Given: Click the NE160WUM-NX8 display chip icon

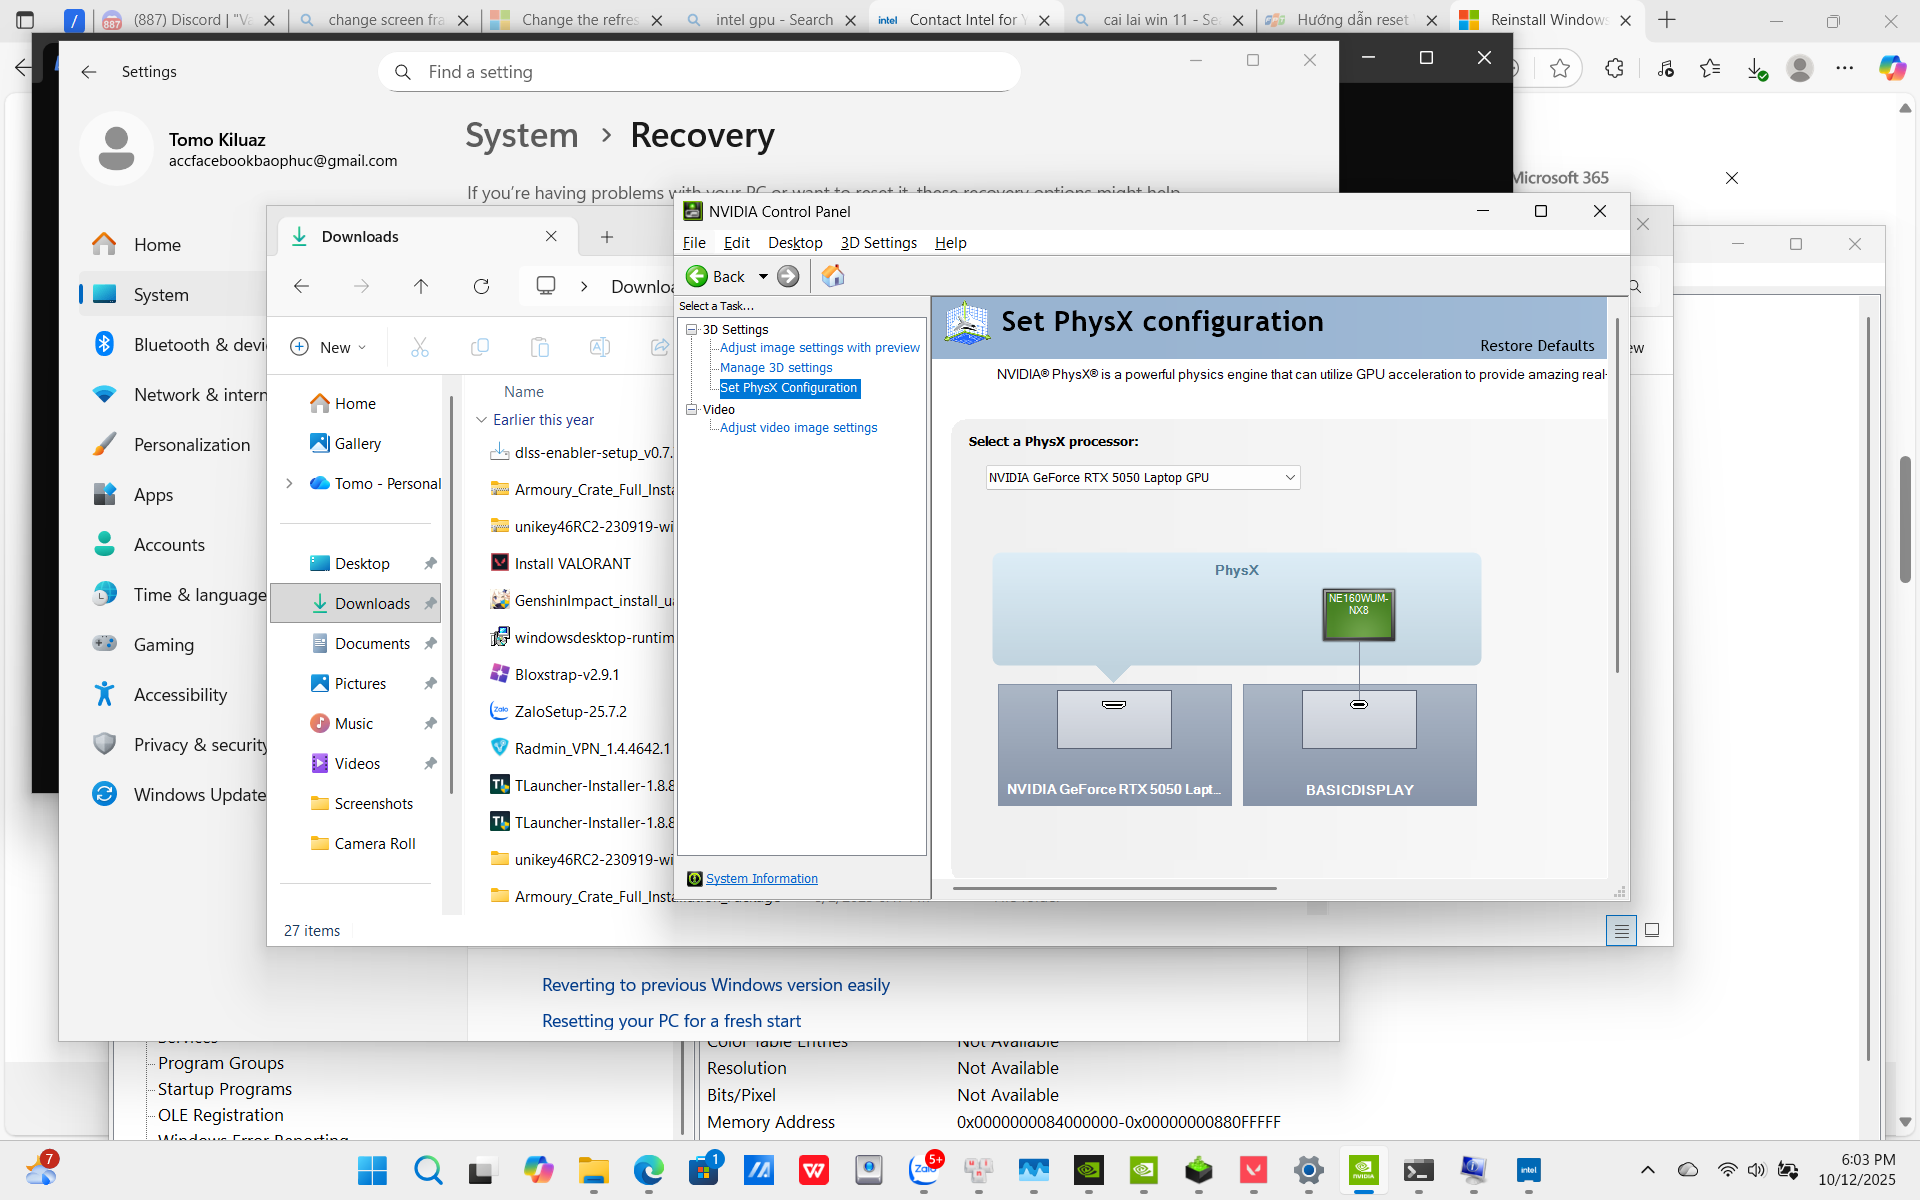Looking at the screenshot, I should pyautogui.click(x=1358, y=614).
